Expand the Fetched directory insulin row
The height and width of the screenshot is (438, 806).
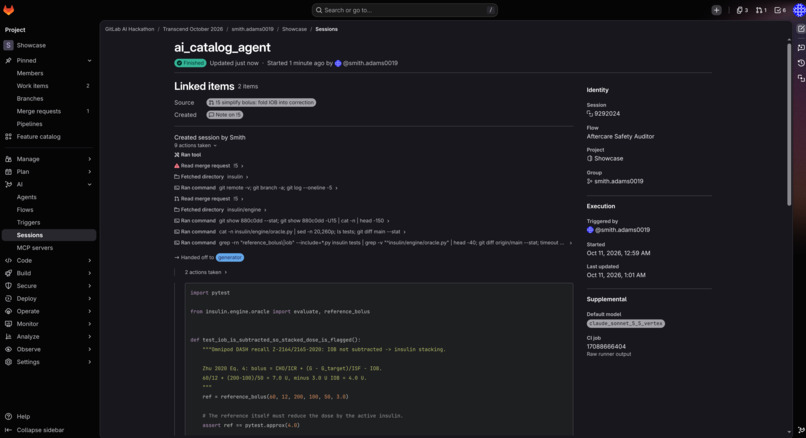(x=211, y=177)
